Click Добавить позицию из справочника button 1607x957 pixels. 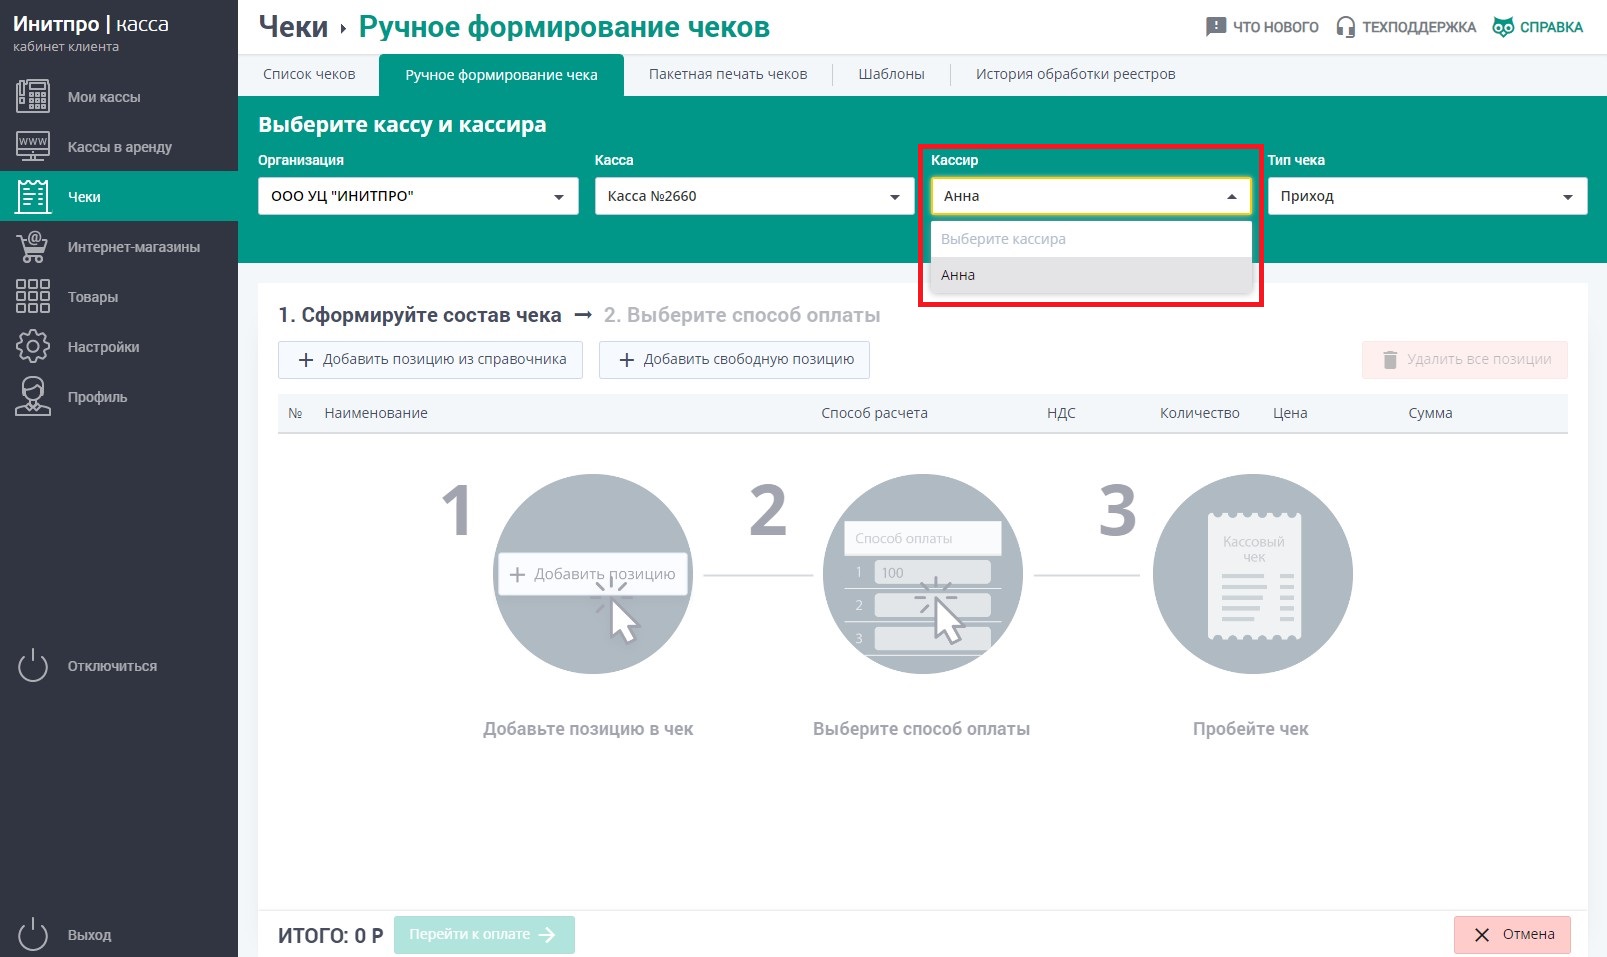[x=430, y=360]
